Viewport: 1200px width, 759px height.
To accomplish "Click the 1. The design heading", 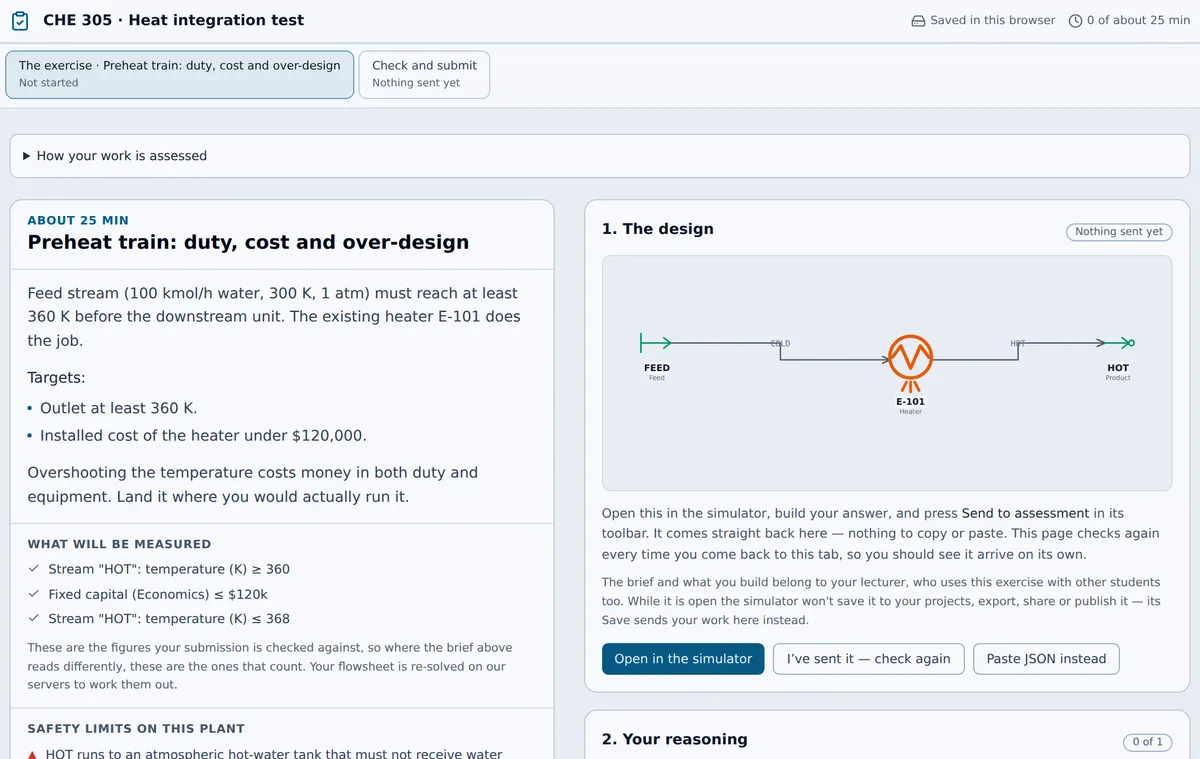I will (x=658, y=229).
